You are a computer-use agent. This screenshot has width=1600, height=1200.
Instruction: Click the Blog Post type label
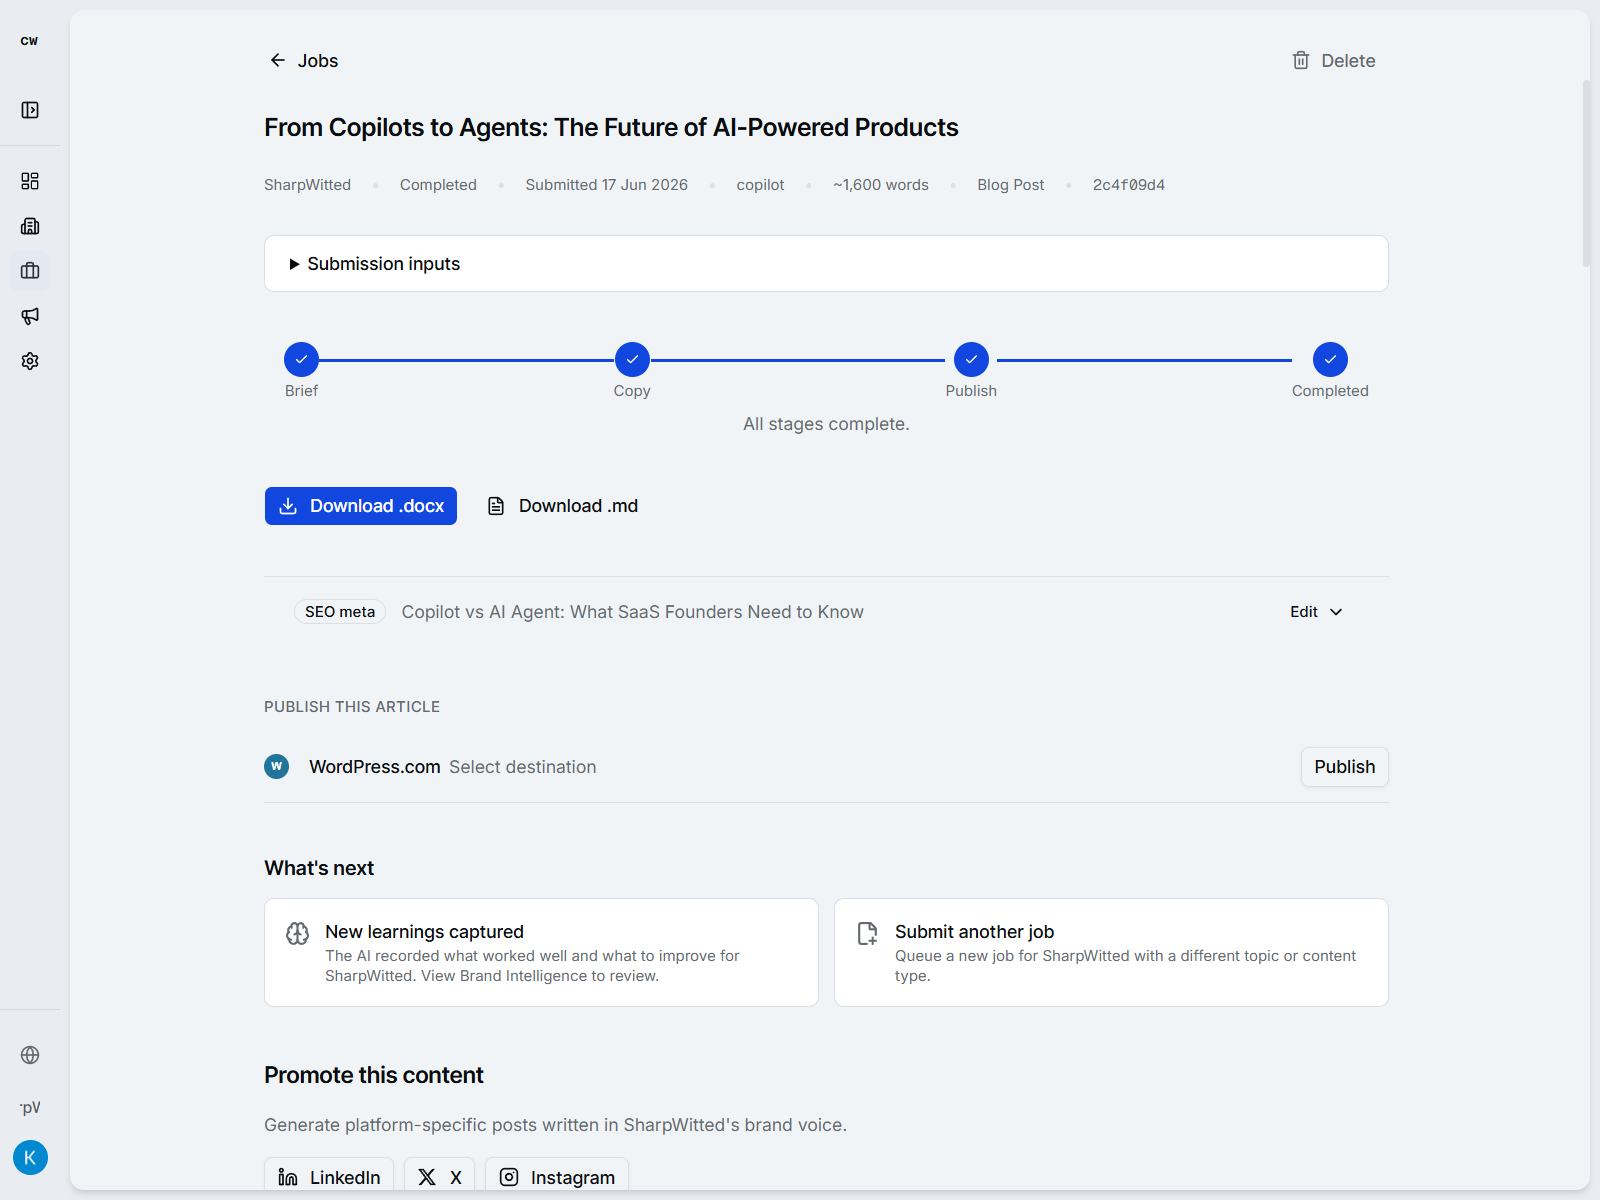[1010, 185]
